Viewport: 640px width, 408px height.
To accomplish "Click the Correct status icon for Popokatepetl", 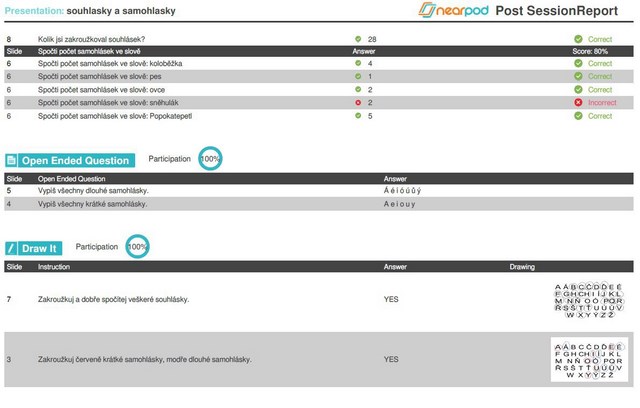I will point(578,116).
